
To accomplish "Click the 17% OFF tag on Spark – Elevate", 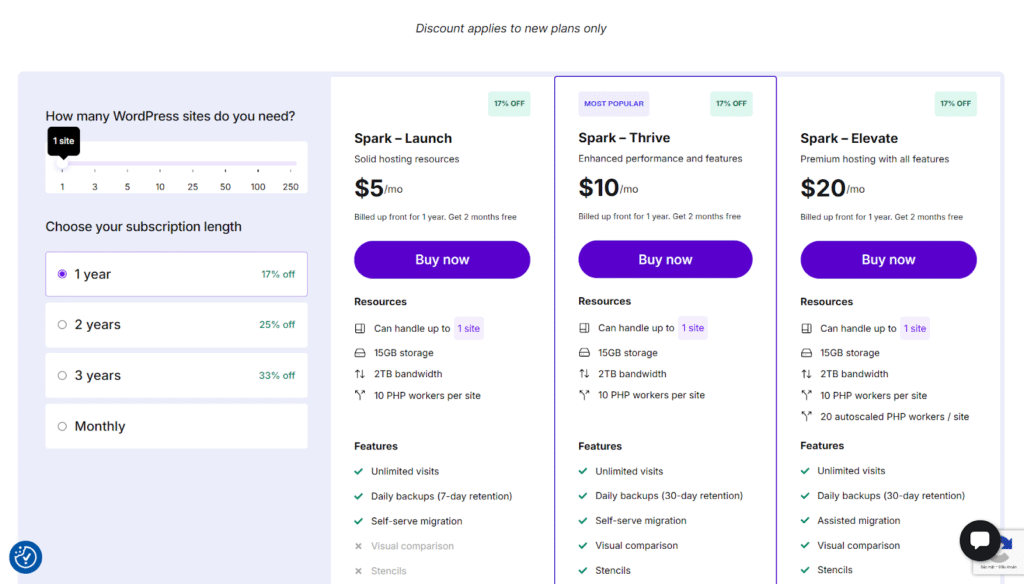I will (x=956, y=104).
